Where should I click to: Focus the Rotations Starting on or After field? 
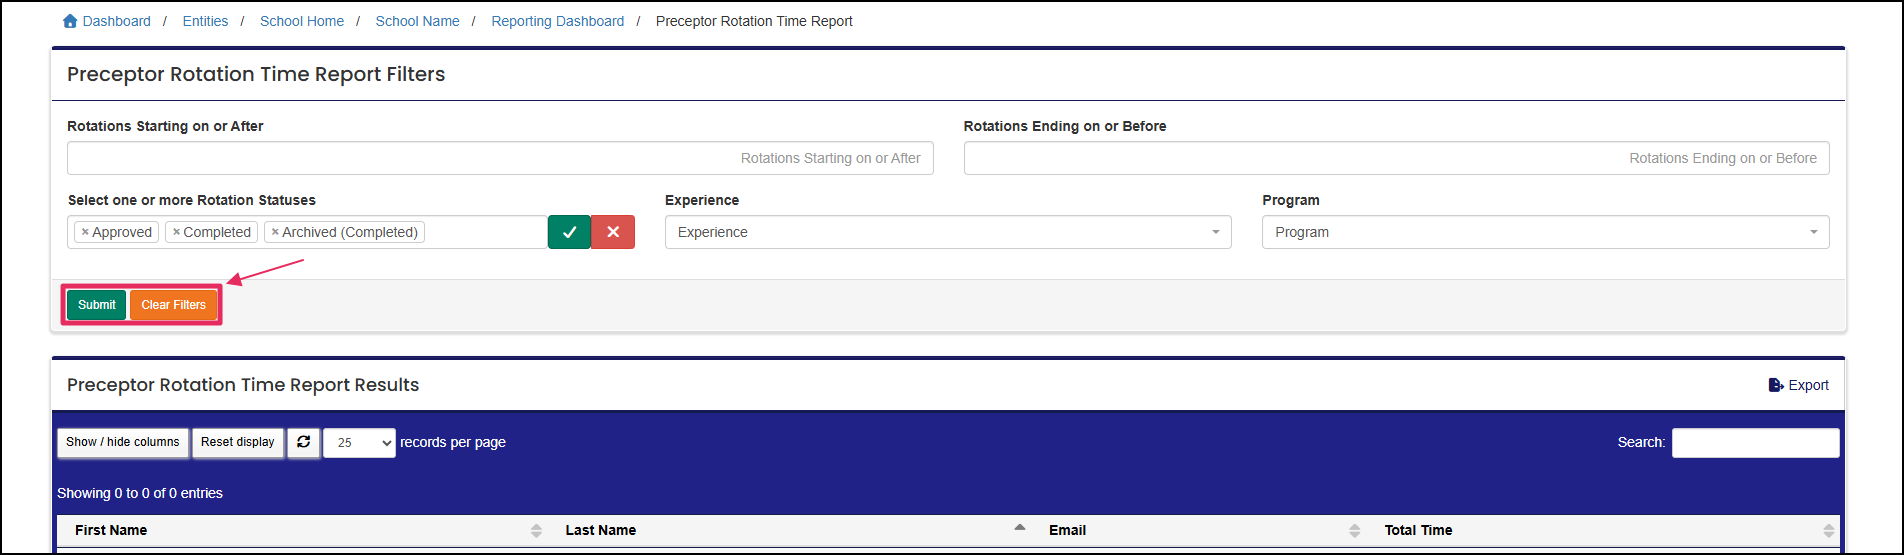pyautogui.click(x=500, y=158)
